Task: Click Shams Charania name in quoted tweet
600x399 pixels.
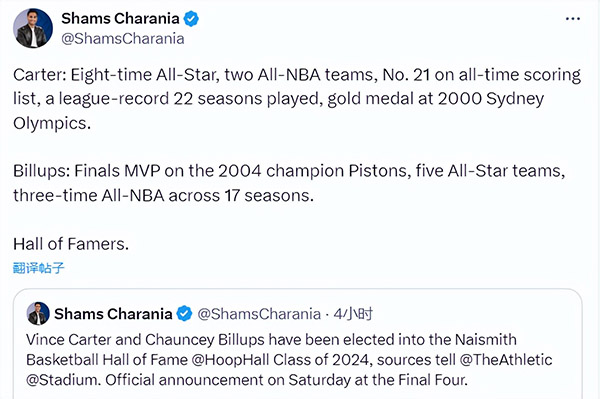Action: pos(113,314)
